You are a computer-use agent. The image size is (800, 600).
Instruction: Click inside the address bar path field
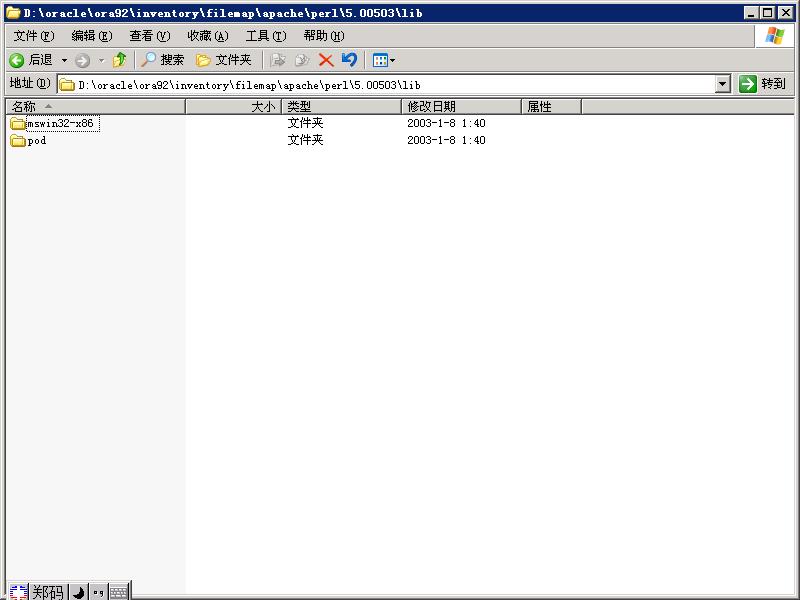point(388,85)
